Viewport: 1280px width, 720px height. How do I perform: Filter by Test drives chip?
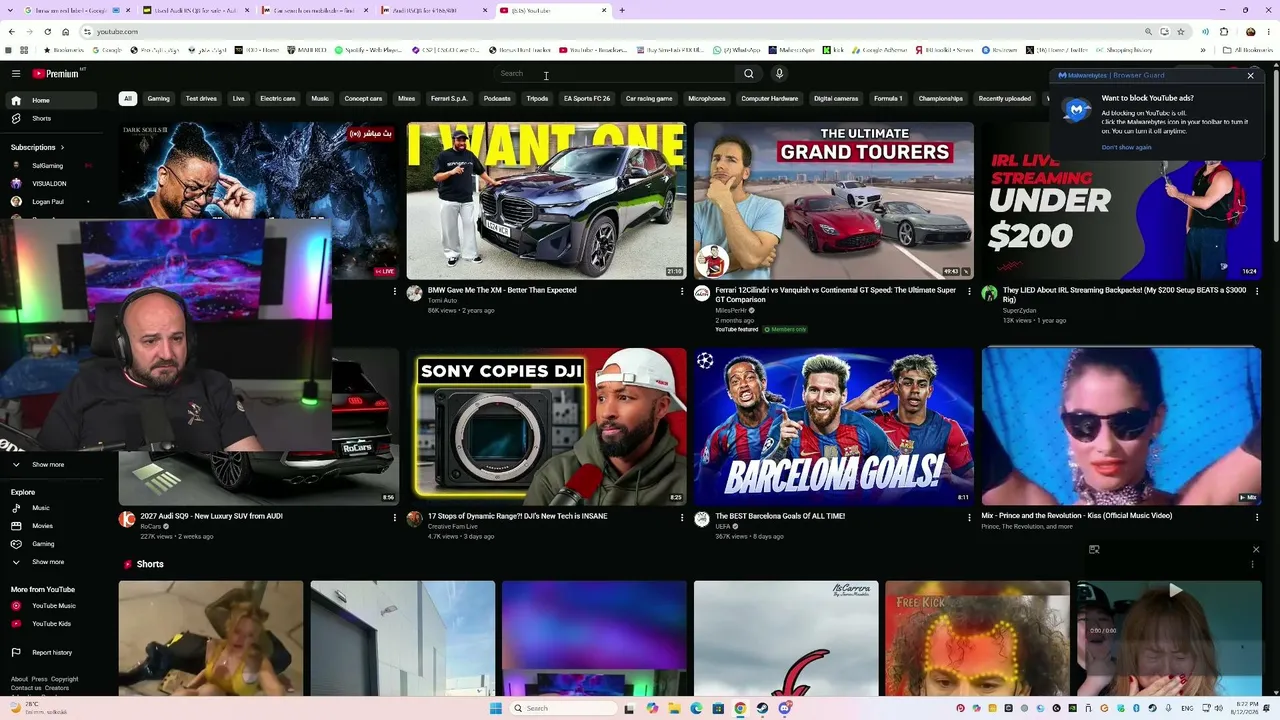pyautogui.click(x=201, y=99)
